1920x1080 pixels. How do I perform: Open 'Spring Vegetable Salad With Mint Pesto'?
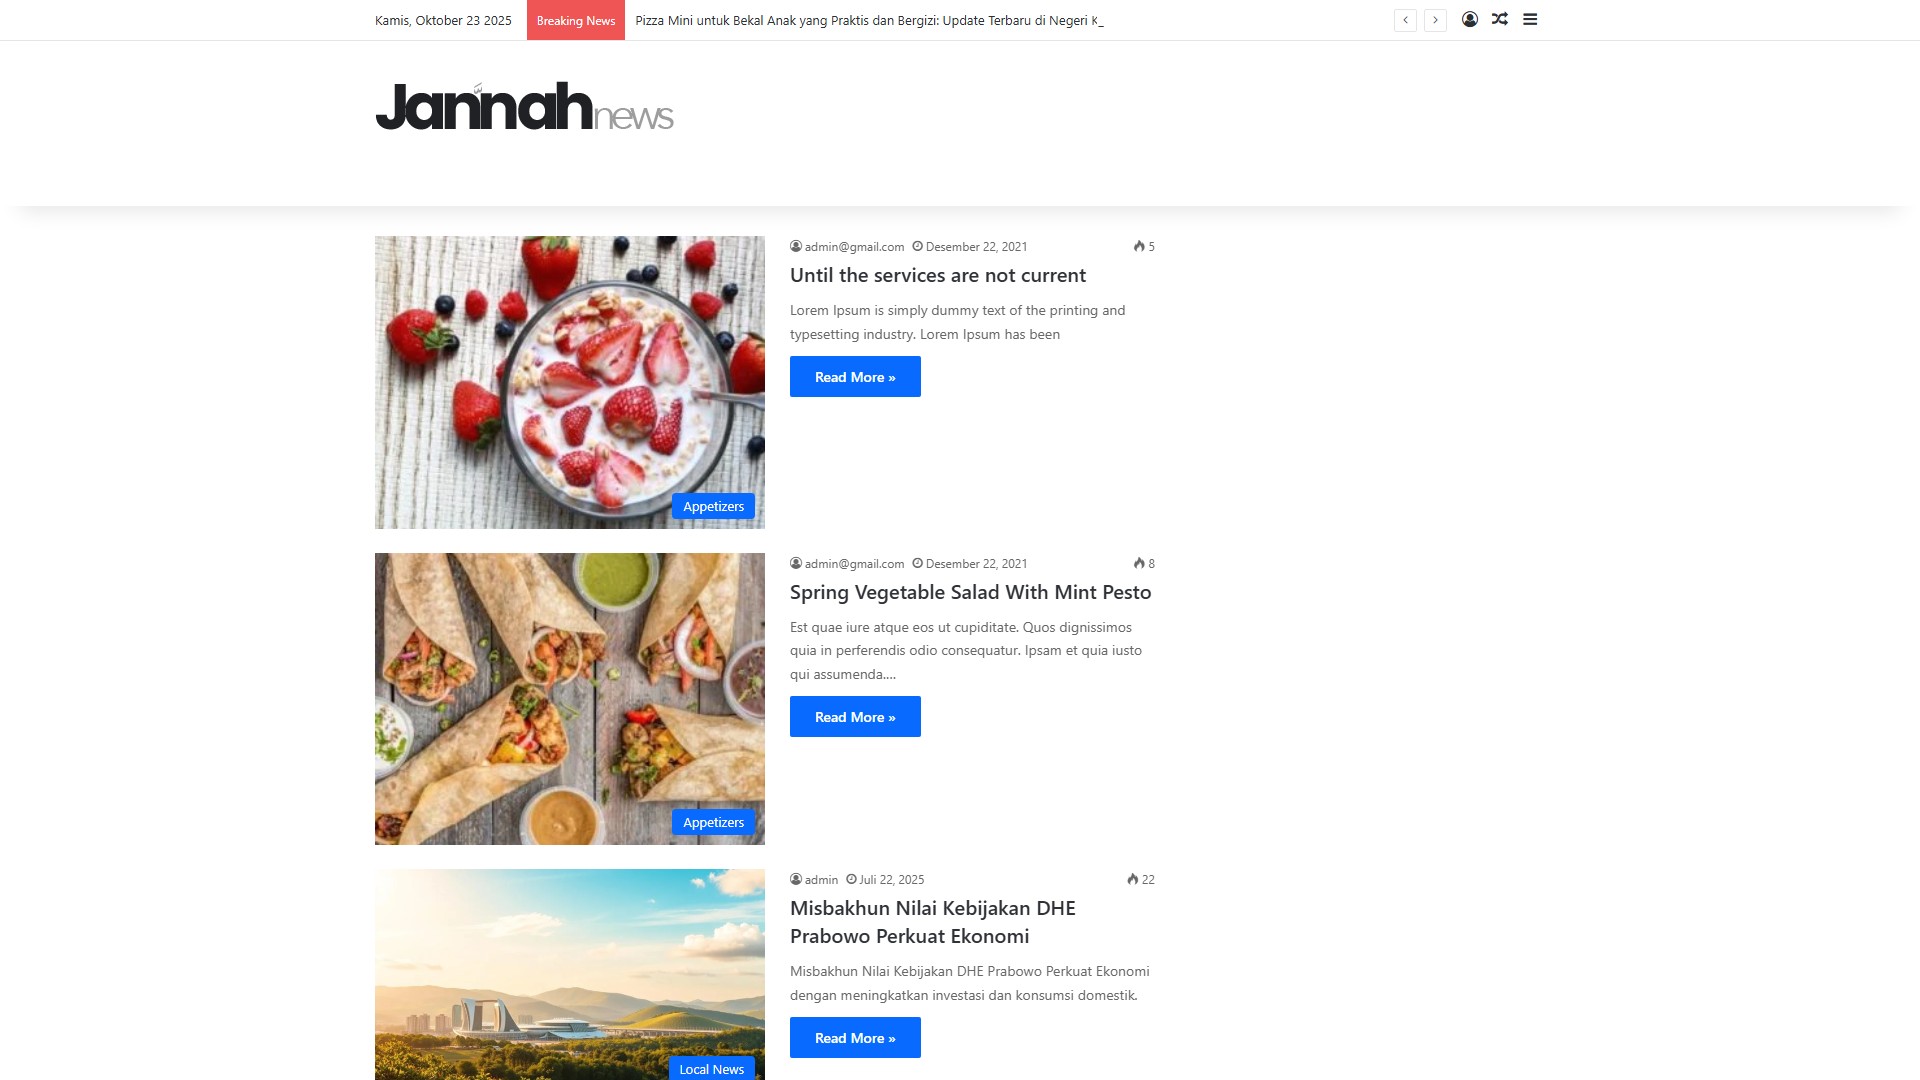tap(971, 592)
